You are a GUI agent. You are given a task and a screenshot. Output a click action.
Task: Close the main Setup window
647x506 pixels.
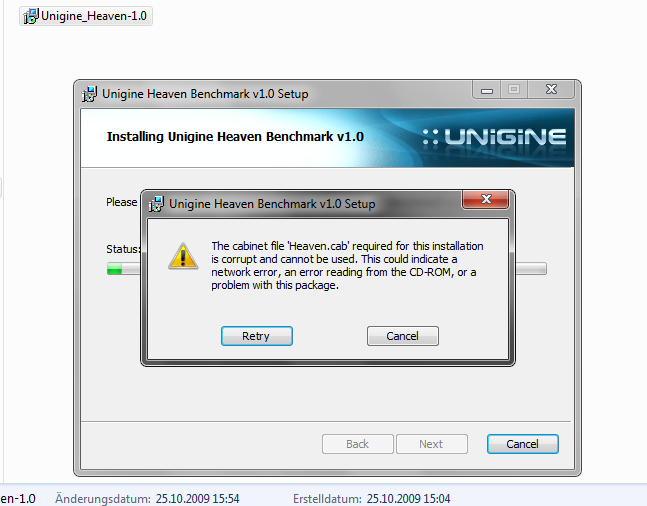[551, 90]
